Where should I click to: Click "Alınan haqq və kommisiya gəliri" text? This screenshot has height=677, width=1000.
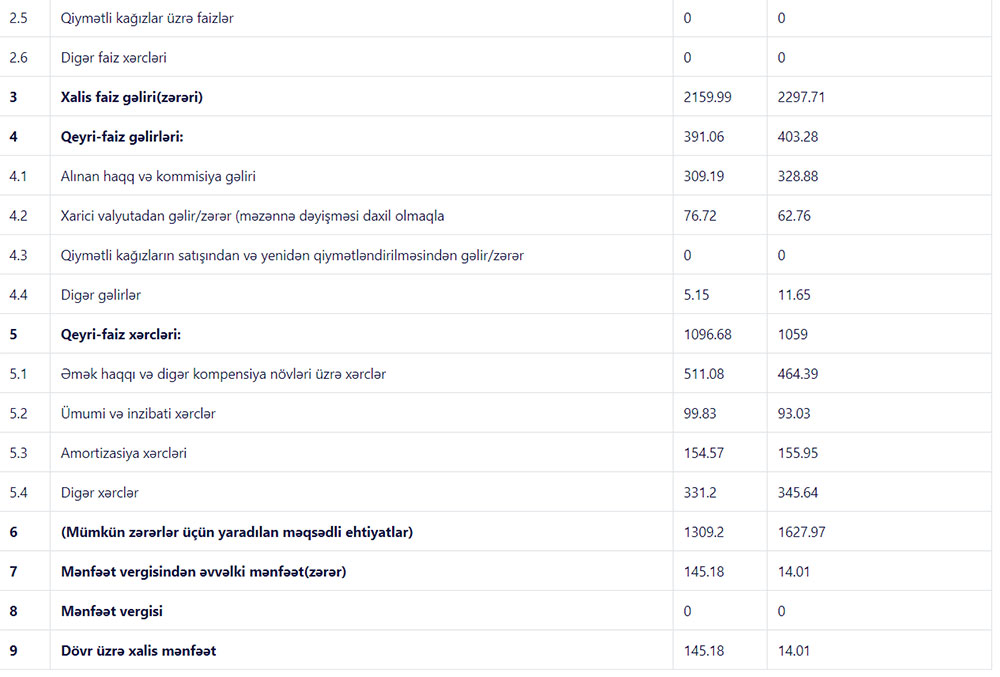coord(158,176)
